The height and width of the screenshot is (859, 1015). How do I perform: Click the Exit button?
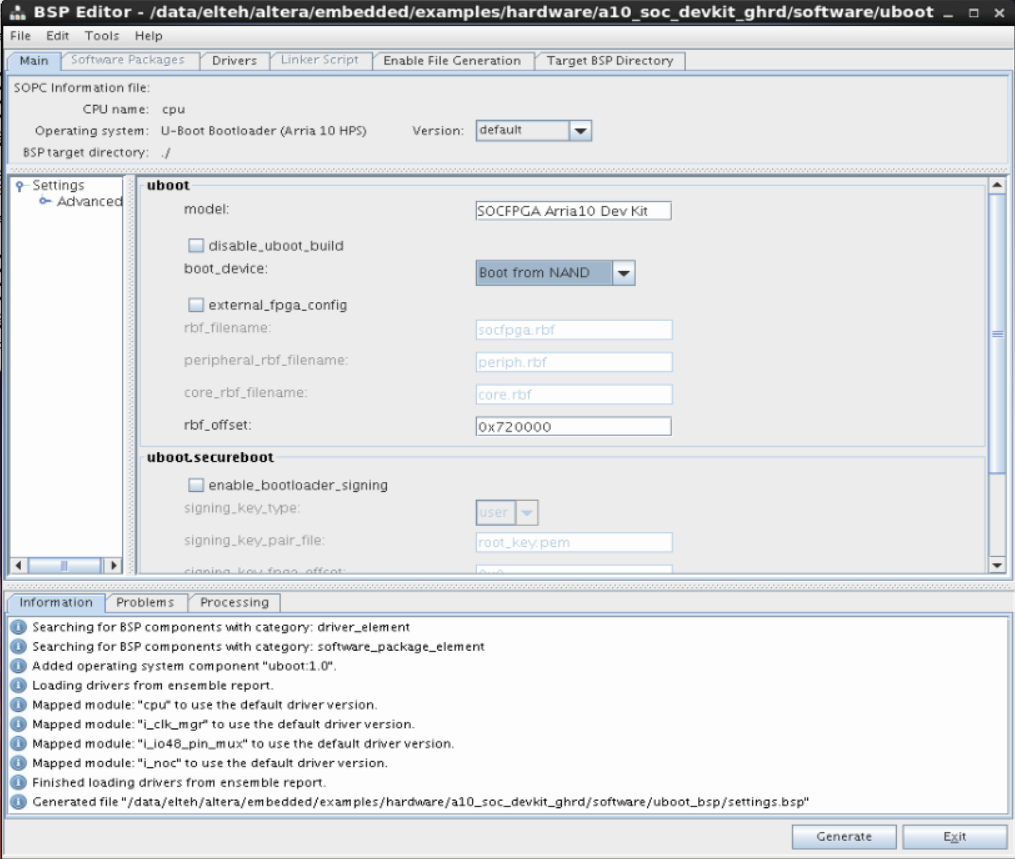click(955, 836)
